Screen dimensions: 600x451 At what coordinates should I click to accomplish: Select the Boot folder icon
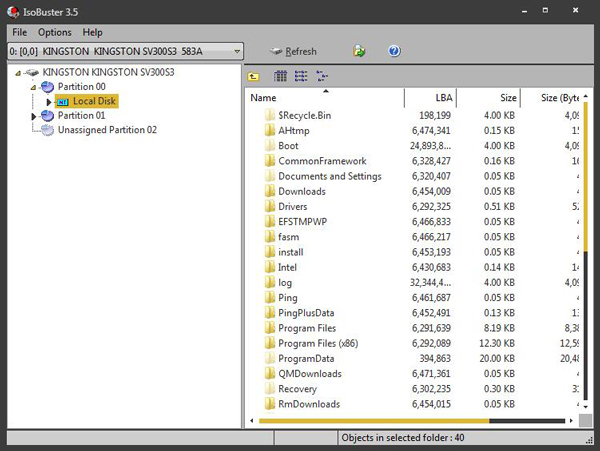[x=270, y=146]
